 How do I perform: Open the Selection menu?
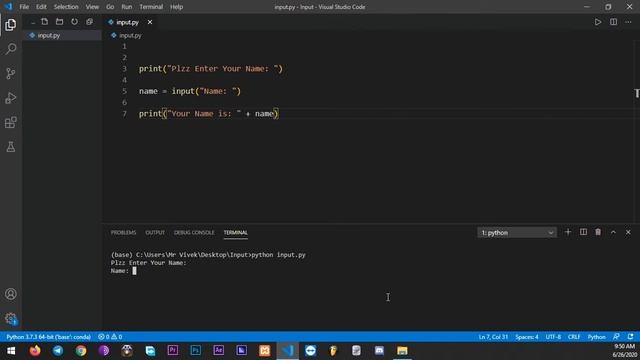coord(66,7)
